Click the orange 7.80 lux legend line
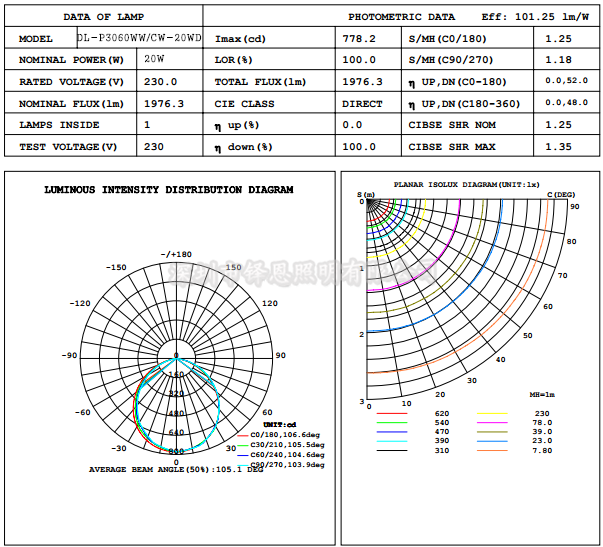 coord(492,450)
